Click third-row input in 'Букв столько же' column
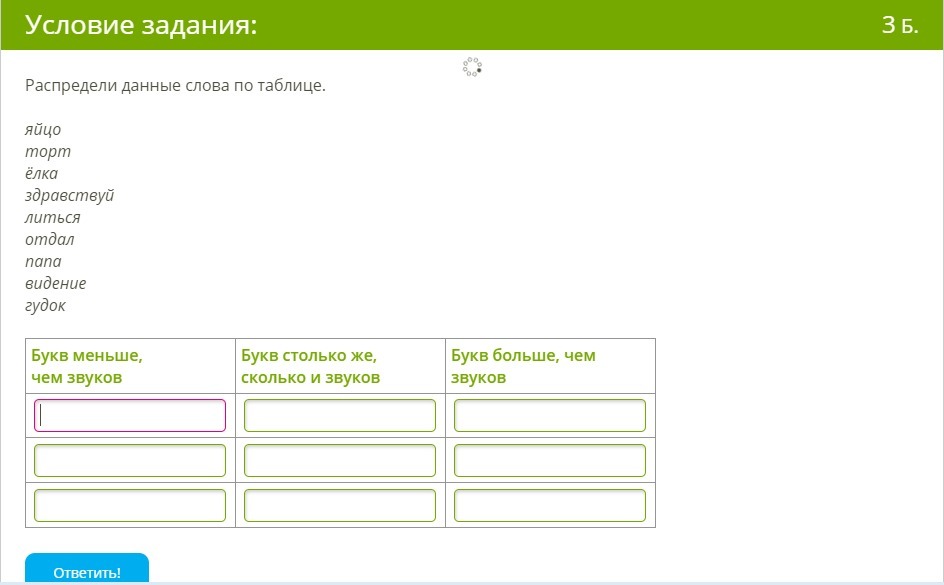 click(340, 505)
